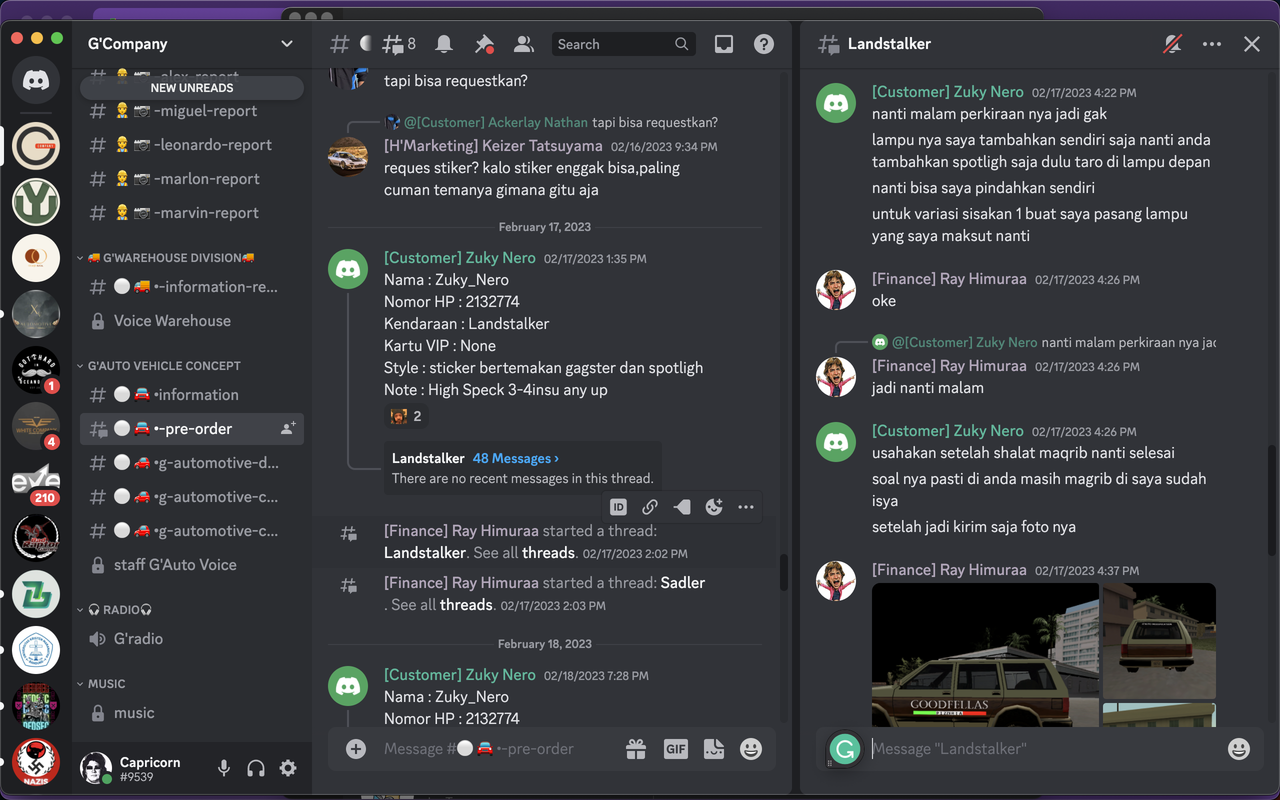Screen dimensions: 1280x800
Task: Click the Landstalker thread message field
Action: point(1045,749)
